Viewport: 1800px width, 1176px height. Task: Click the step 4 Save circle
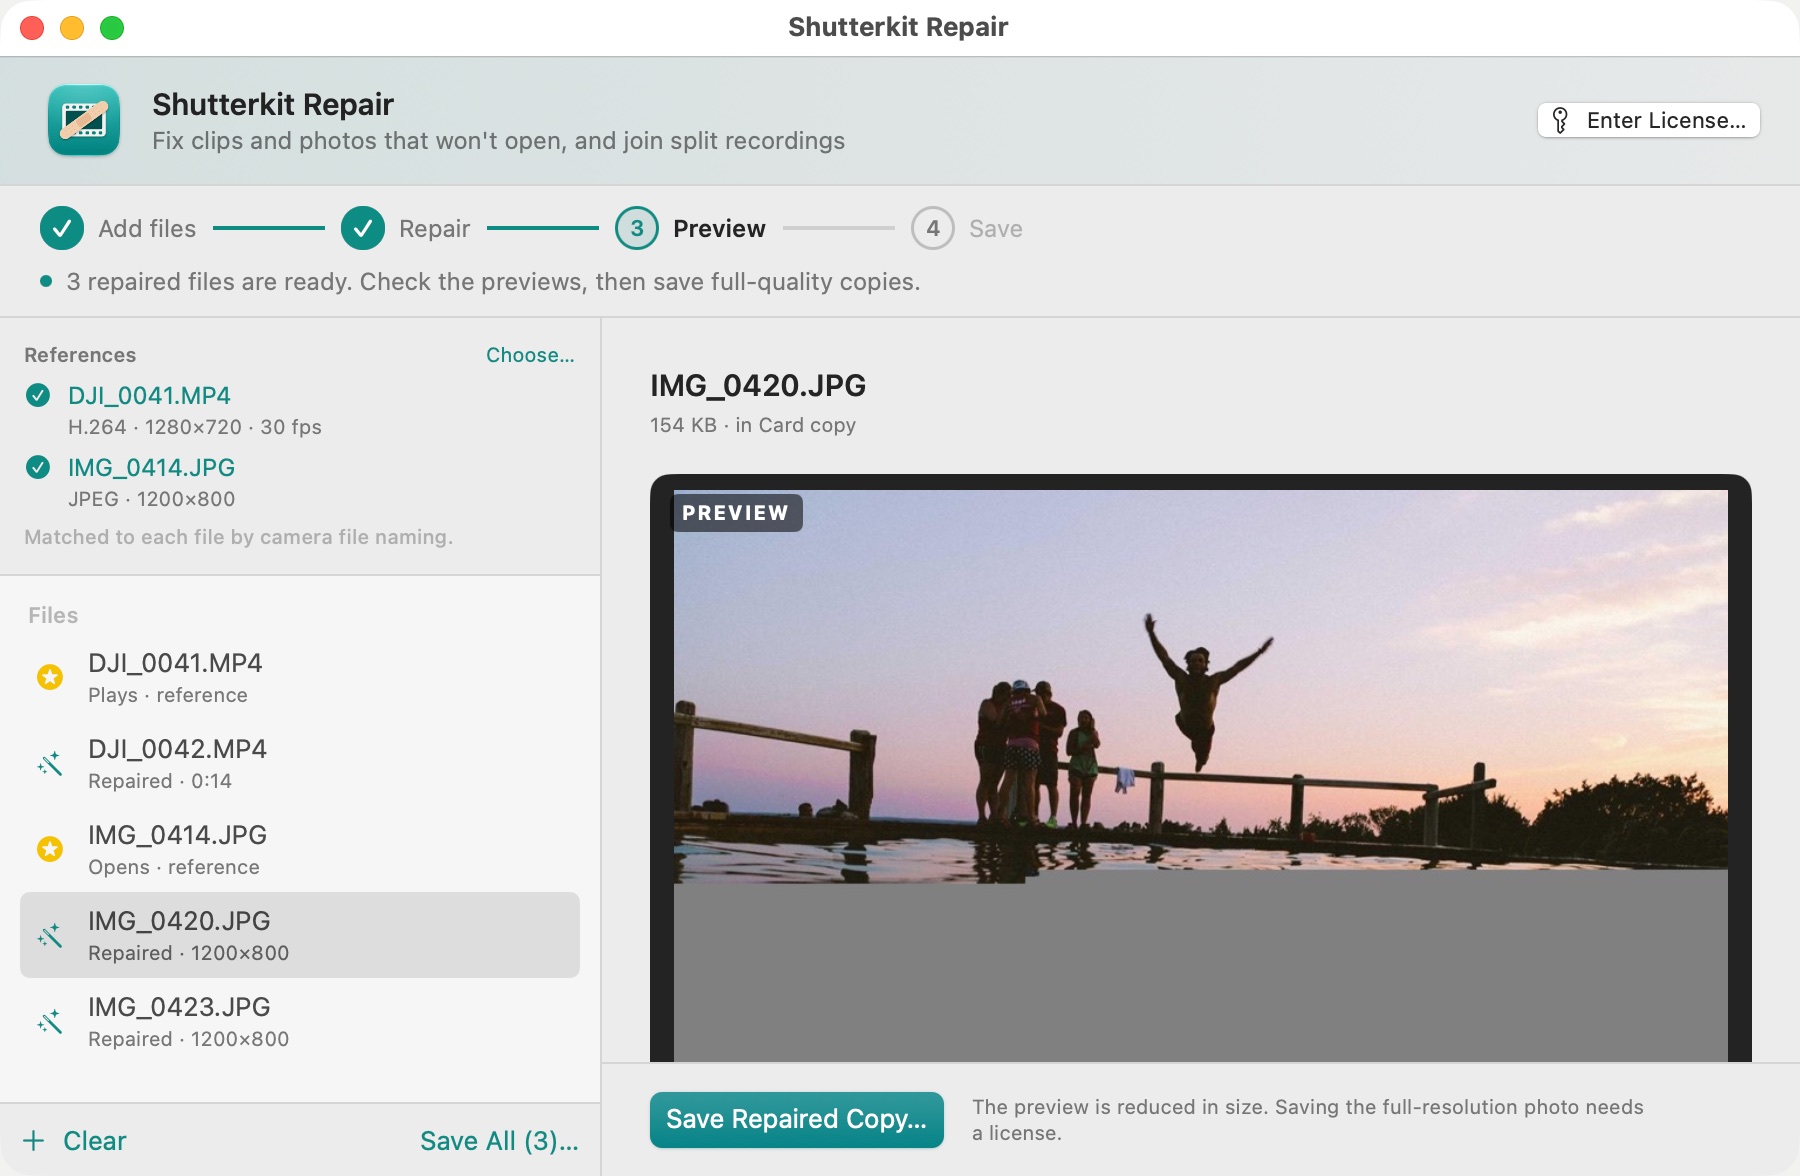(933, 229)
